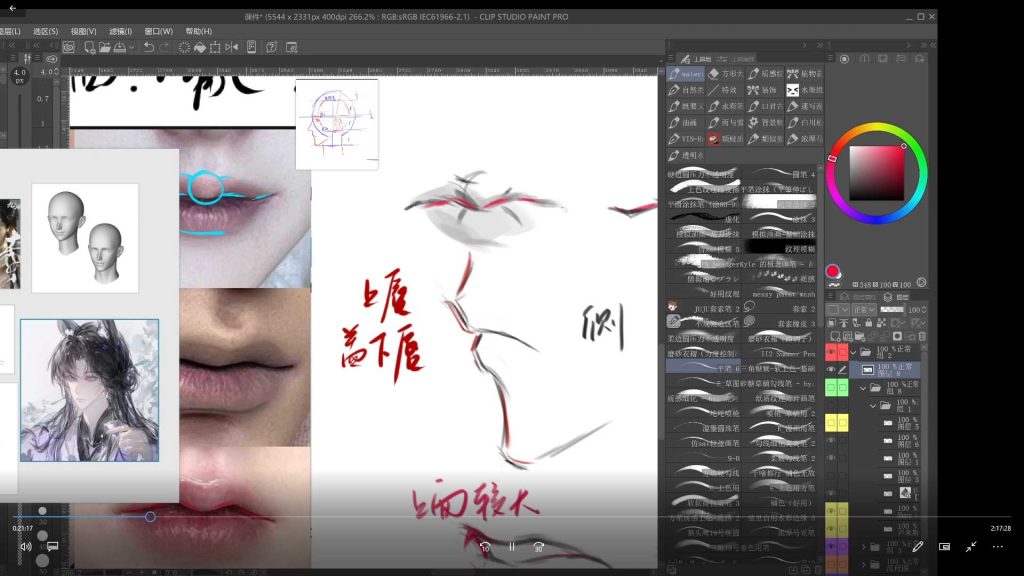Click the video seek bar handle
The image size is (1024, 576).
150,517
